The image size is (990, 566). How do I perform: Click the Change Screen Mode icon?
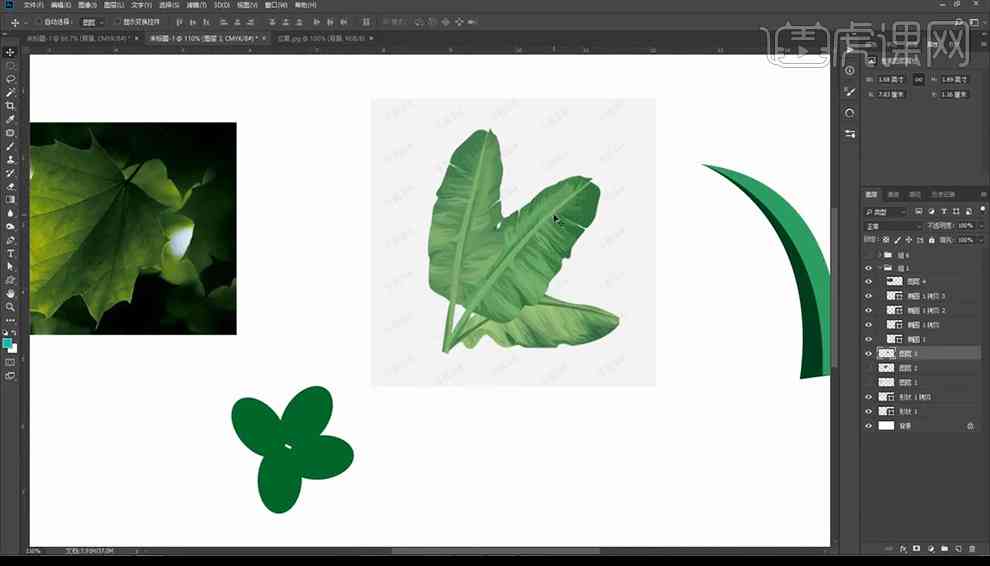pyautogui.click(x=10, y=376)
